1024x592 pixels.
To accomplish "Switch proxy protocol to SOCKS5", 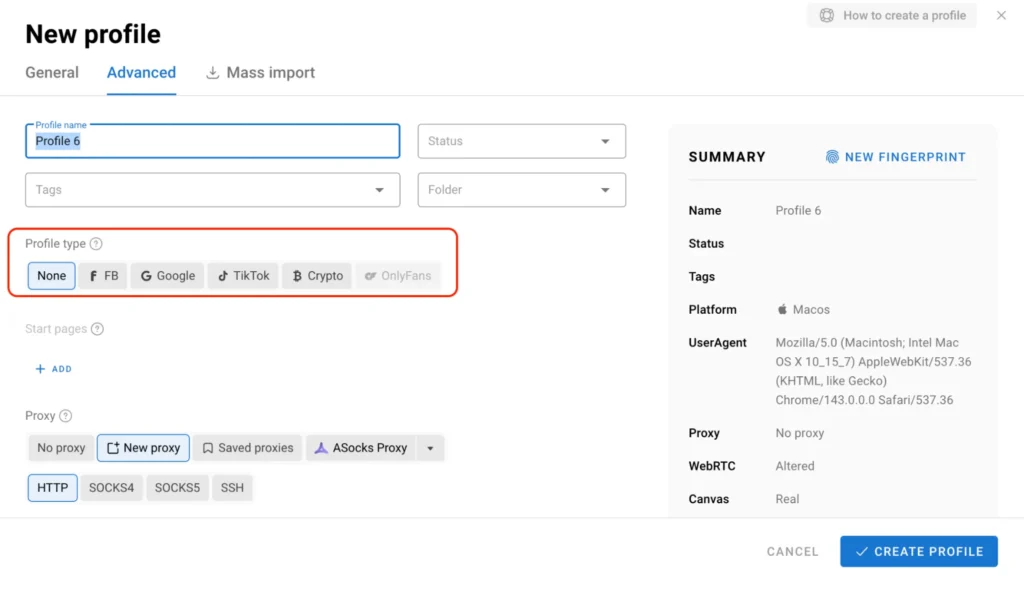I will pyautogui.click(x=177, y=488).
